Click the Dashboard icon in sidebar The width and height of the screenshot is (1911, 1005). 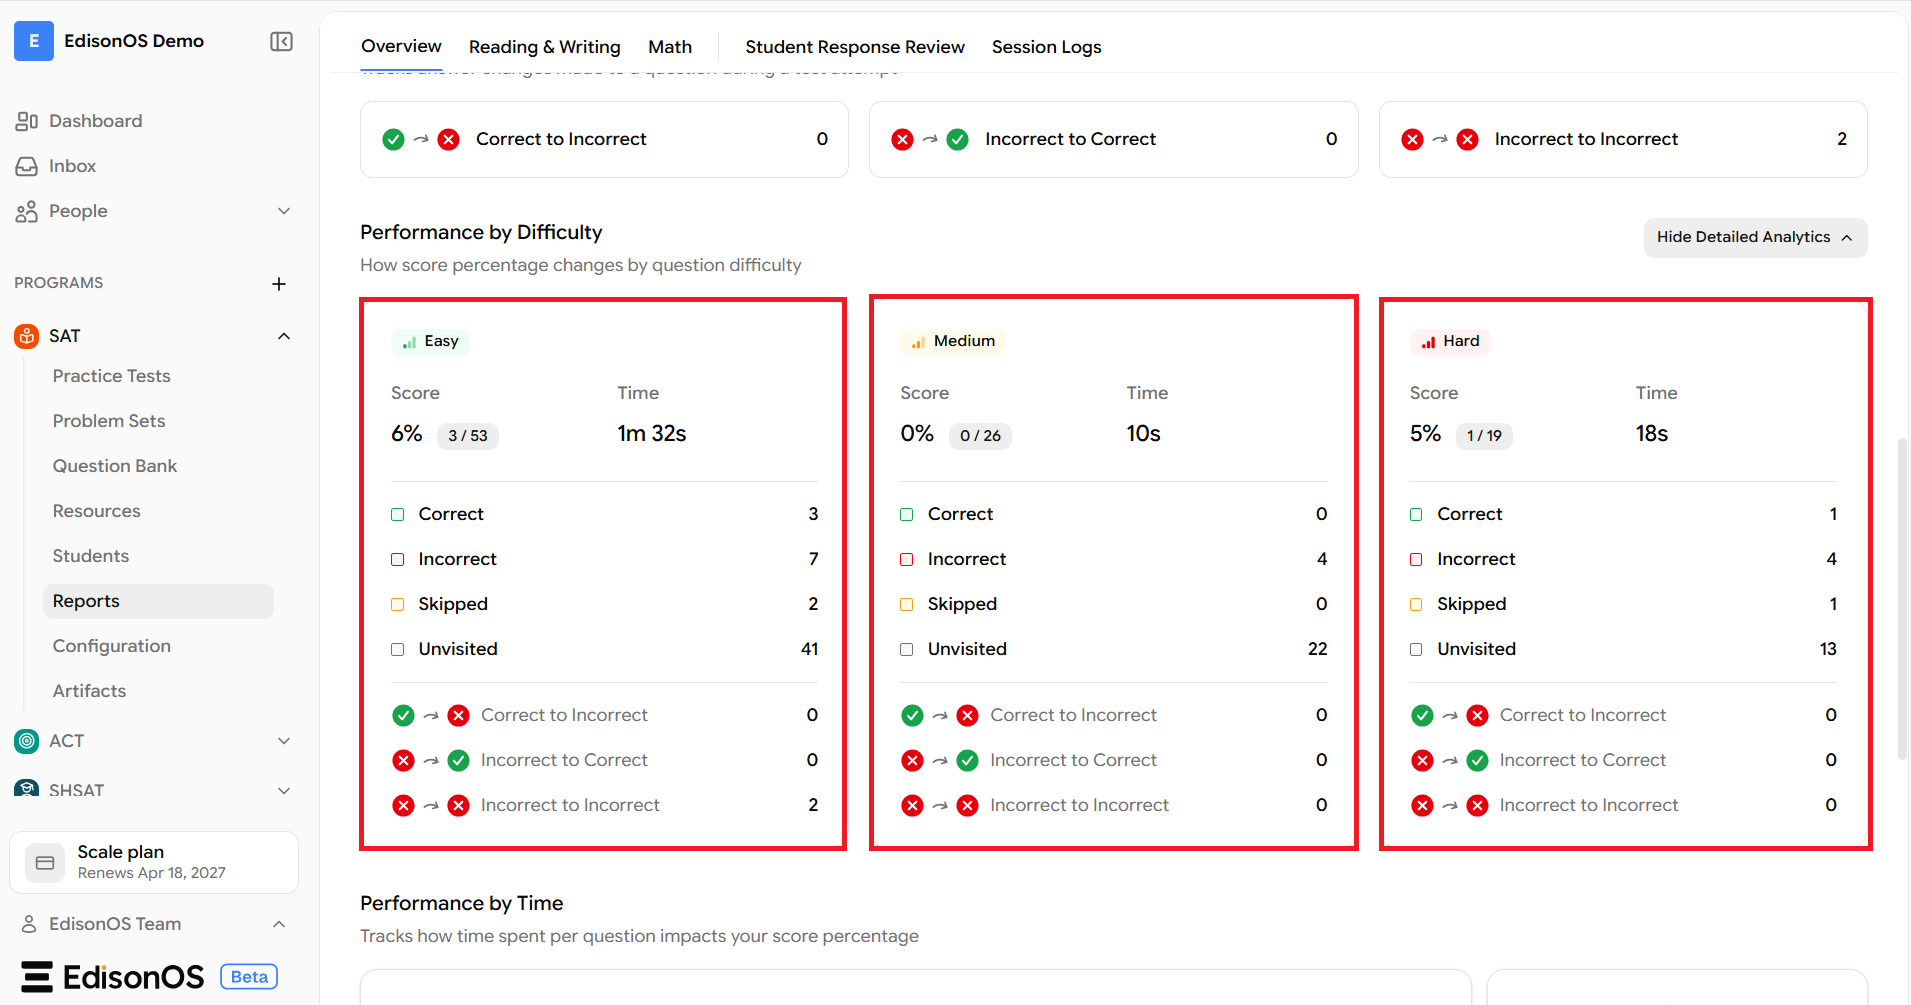(27, 121)
